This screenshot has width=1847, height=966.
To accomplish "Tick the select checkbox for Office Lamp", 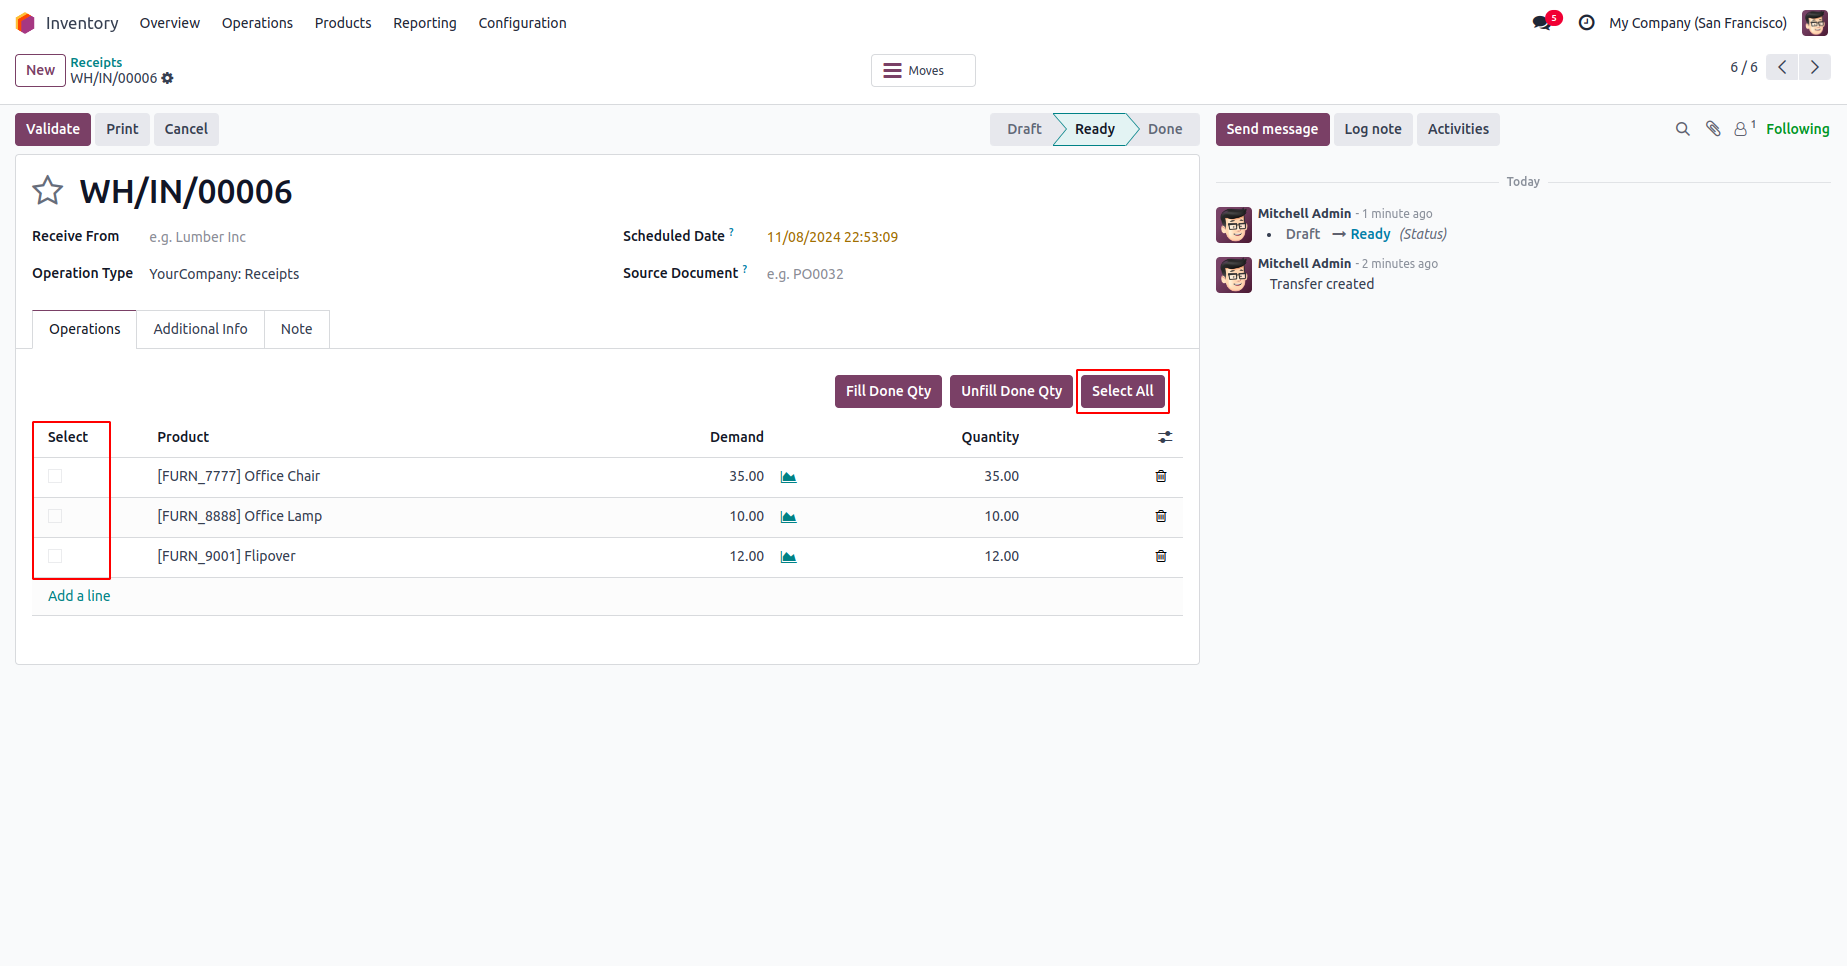I will click(55, 516).
